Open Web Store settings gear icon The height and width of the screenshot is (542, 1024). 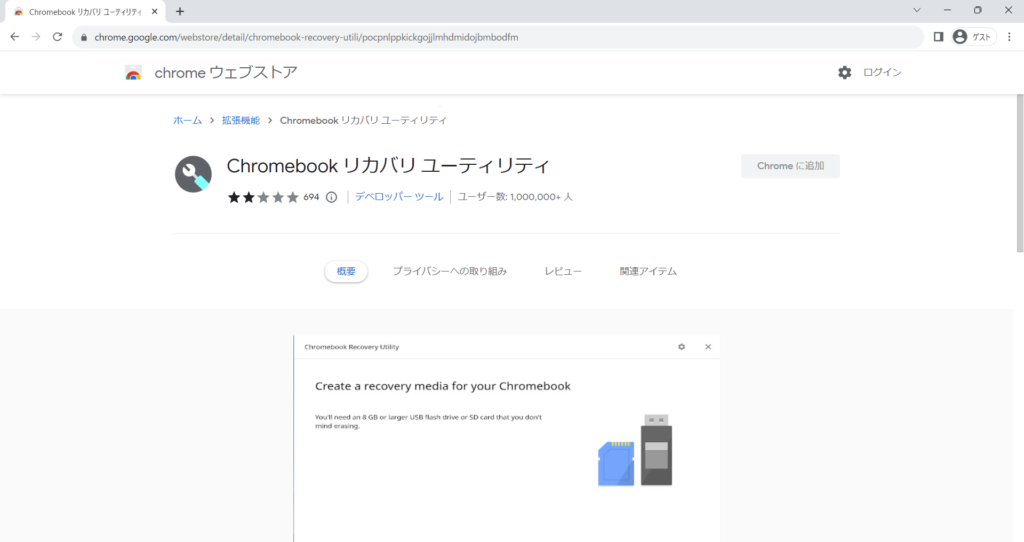(x=845, y=73)
